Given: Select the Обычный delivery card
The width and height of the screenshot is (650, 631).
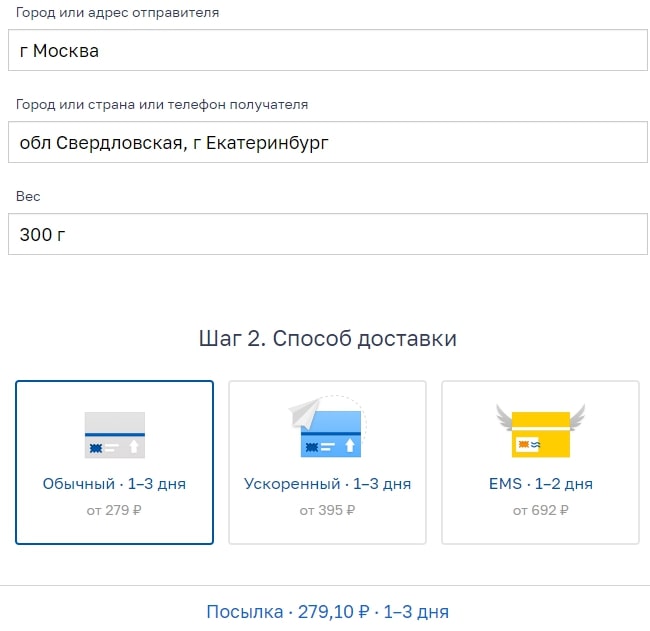Looking at the screenshot, I should [114, 462].
